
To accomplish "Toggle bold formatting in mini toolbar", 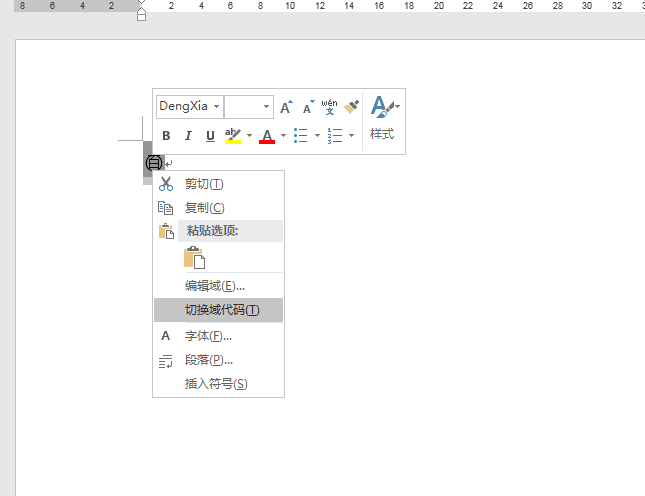I will 166,136.
